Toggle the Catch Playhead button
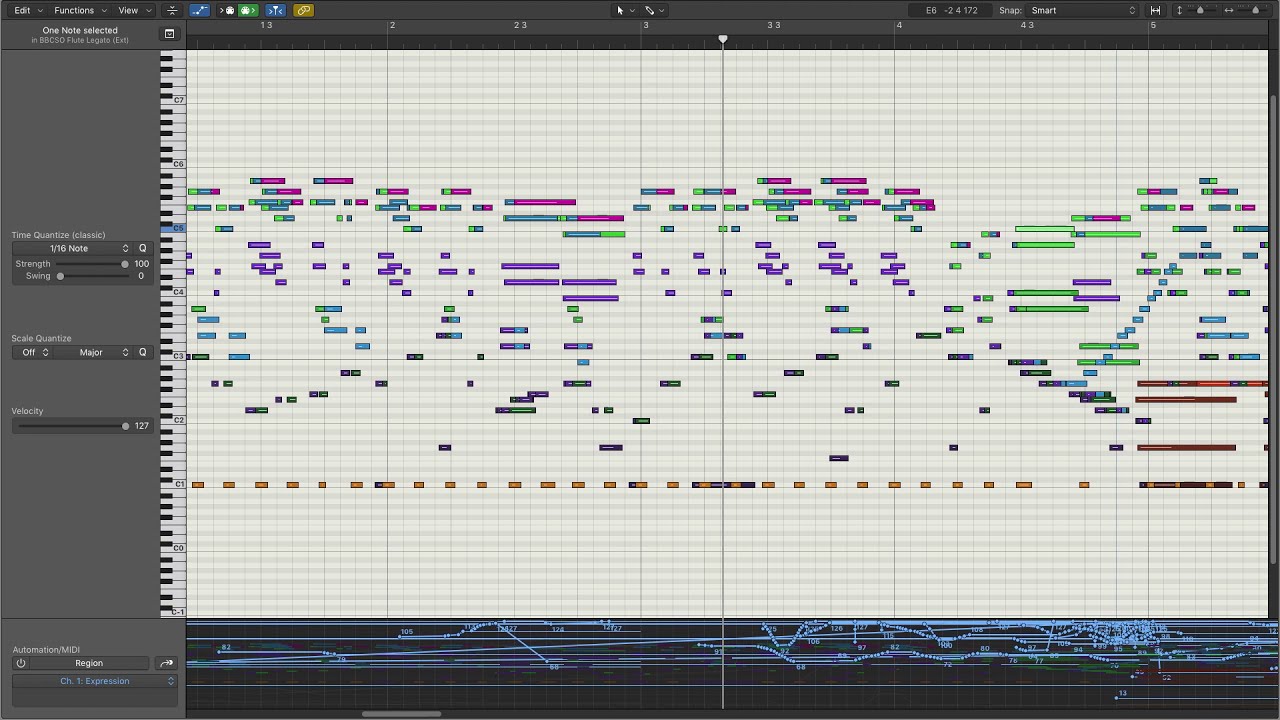This screenshot has width=1280, height=720. [275, 10]
